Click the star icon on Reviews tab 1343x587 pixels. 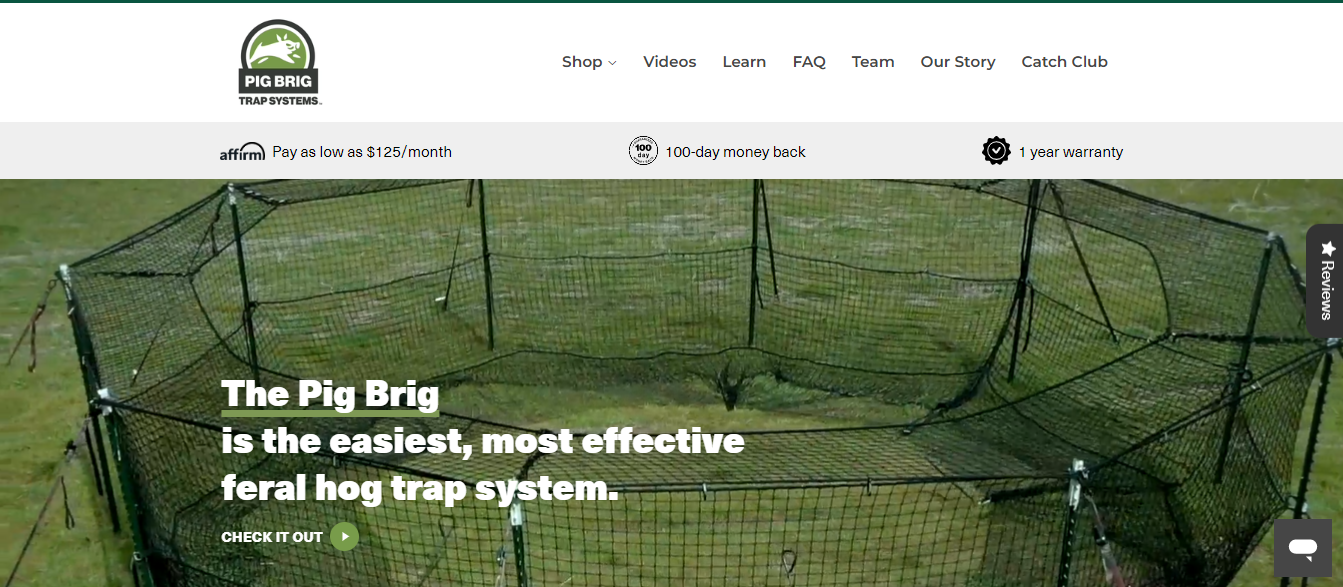[x=1328, y=248]
